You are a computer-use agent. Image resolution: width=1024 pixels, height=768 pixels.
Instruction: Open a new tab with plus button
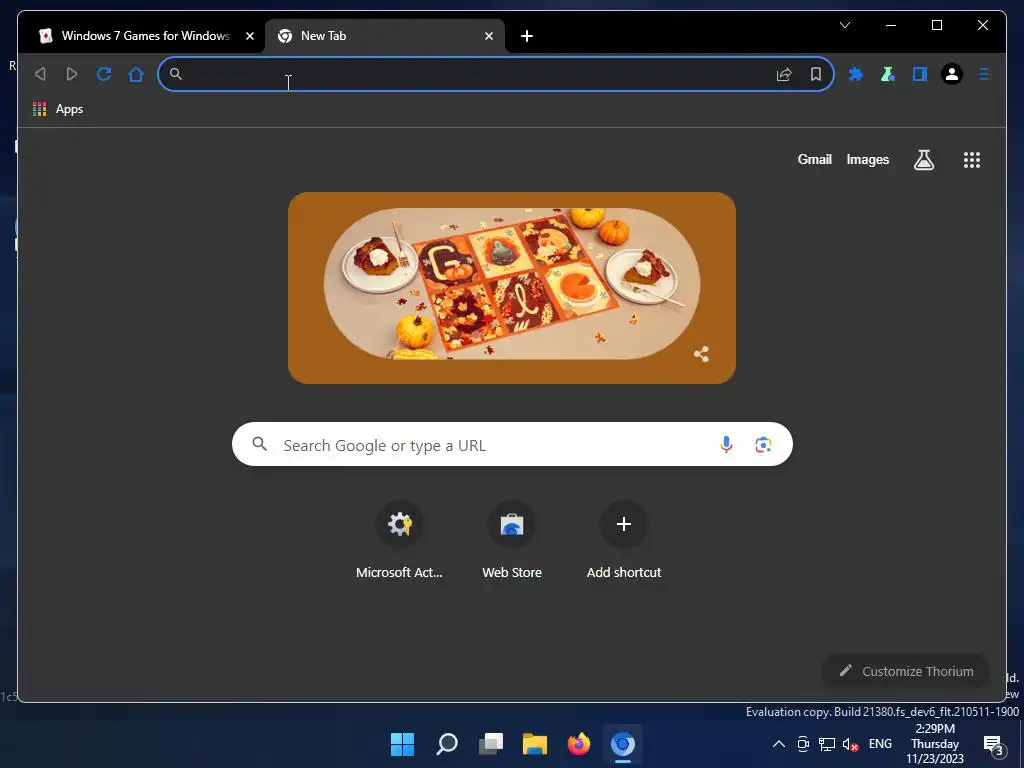(527, 36)
